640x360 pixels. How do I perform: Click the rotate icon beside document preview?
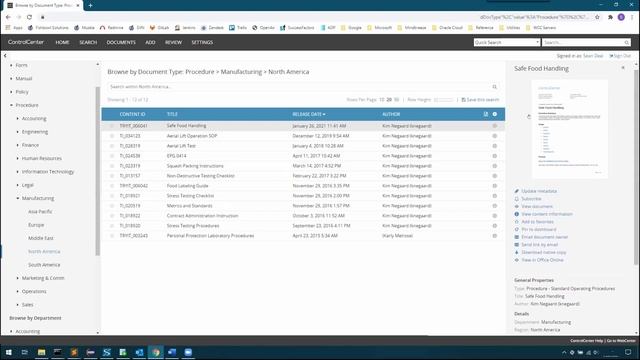pos(529,117)
